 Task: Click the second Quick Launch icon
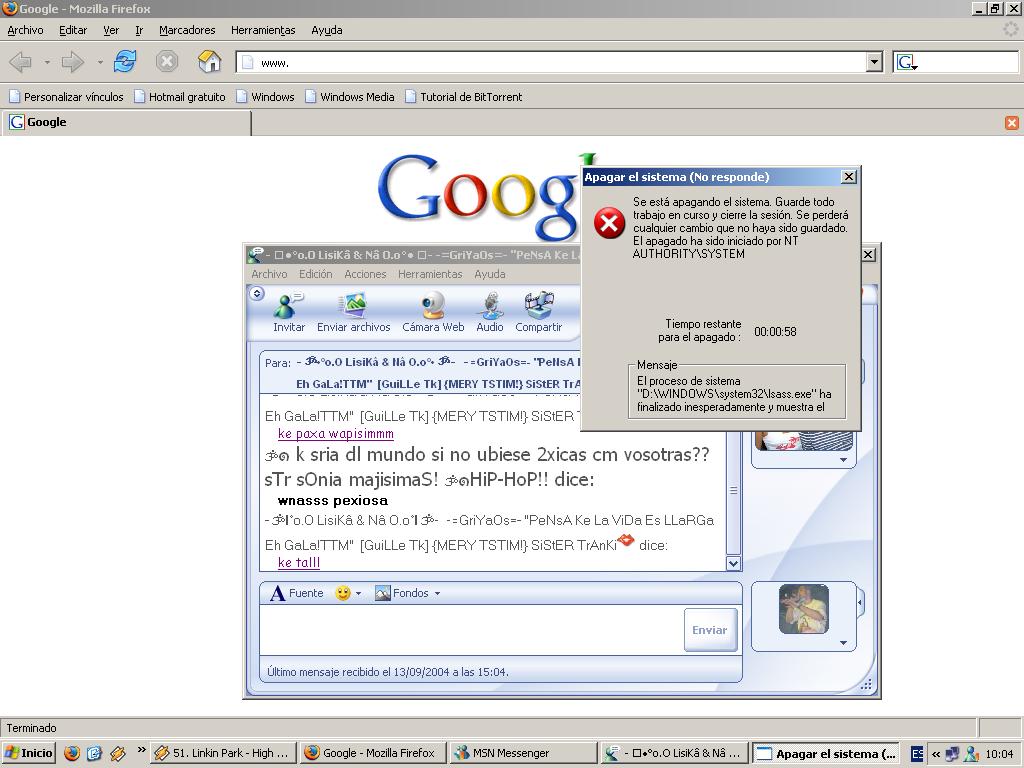pos(95,753)
